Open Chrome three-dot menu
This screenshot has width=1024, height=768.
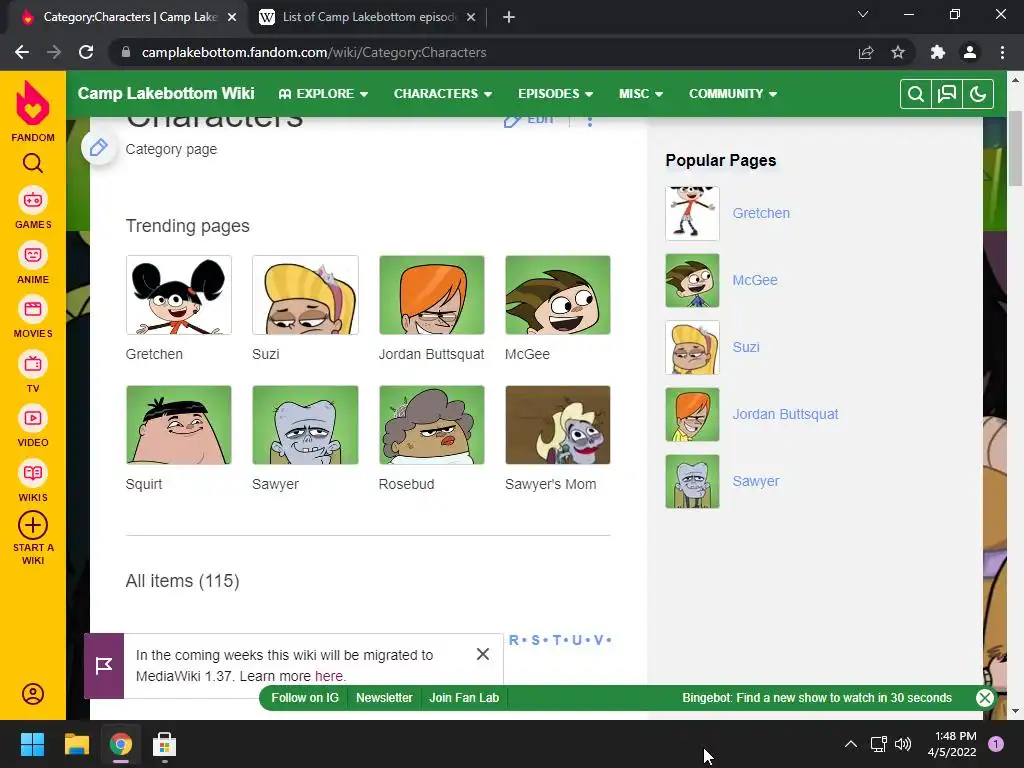[1002, 52]
